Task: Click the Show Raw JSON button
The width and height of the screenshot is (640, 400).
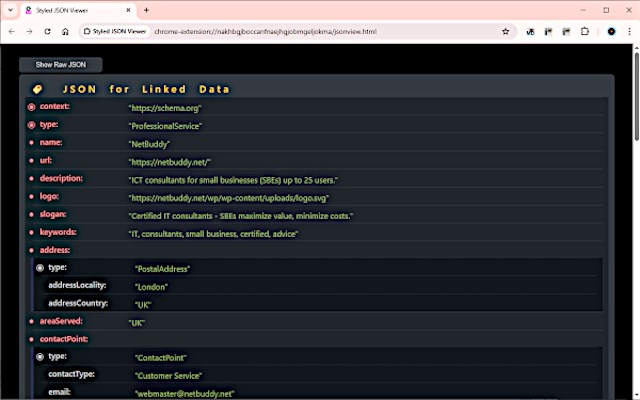Action: pyautogui.click(x=60, y=65)
